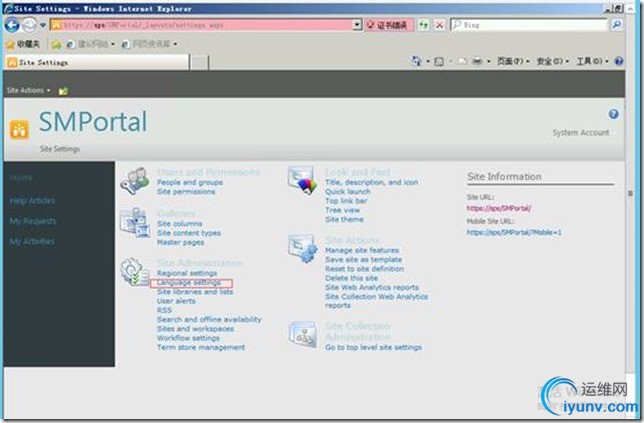The width and height of the screenshot is (644, 423).
Task: Open the RSS settings link
Action: pyautogui.click(x=164, y=310)
